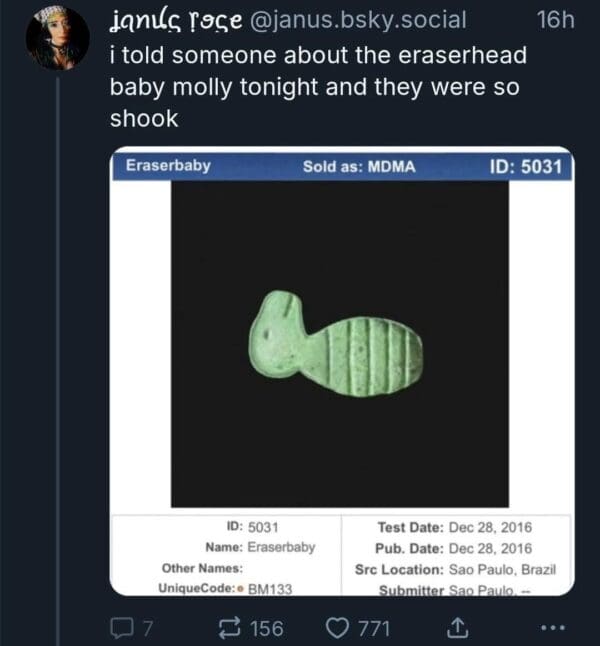Click the reply speech bubble icon
The height and width of the screenshot is (646, 600).
[x=120, y=628]
